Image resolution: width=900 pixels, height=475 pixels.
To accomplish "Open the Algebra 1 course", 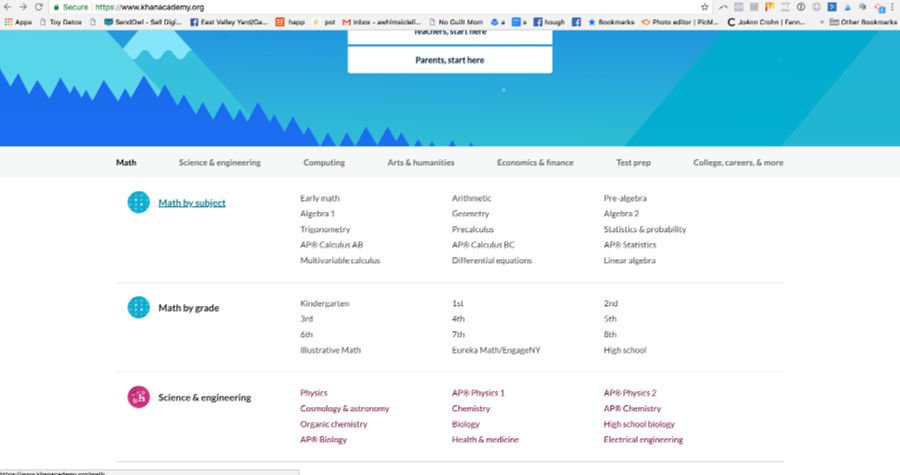I will tap(317, 213).
